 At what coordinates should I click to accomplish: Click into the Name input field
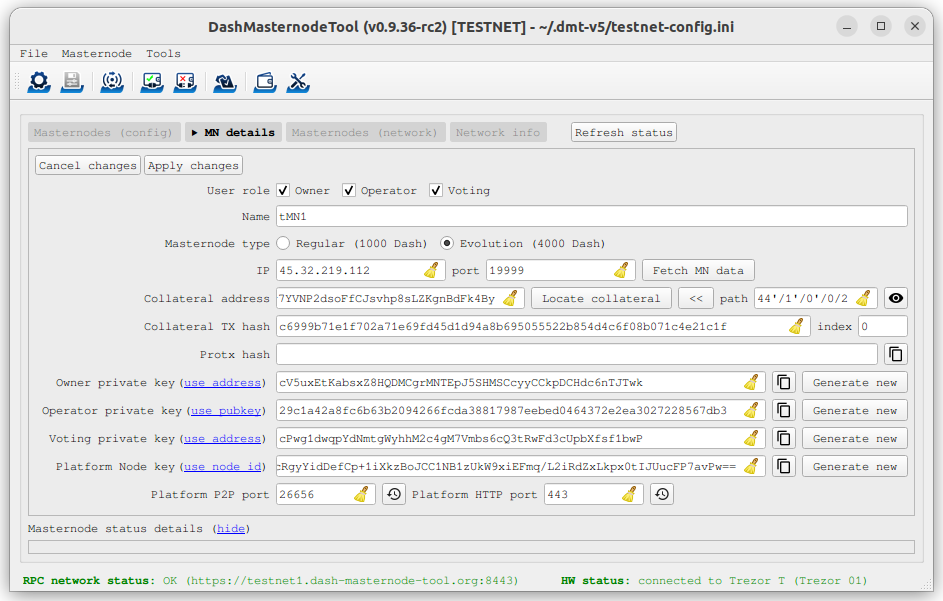tap(590, 216)
